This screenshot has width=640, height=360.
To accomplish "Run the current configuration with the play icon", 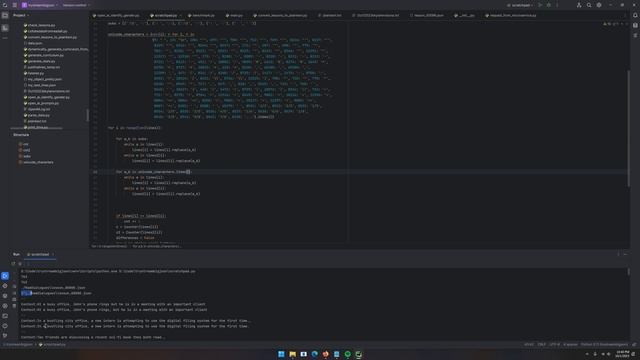I will (x=540, y=5).
